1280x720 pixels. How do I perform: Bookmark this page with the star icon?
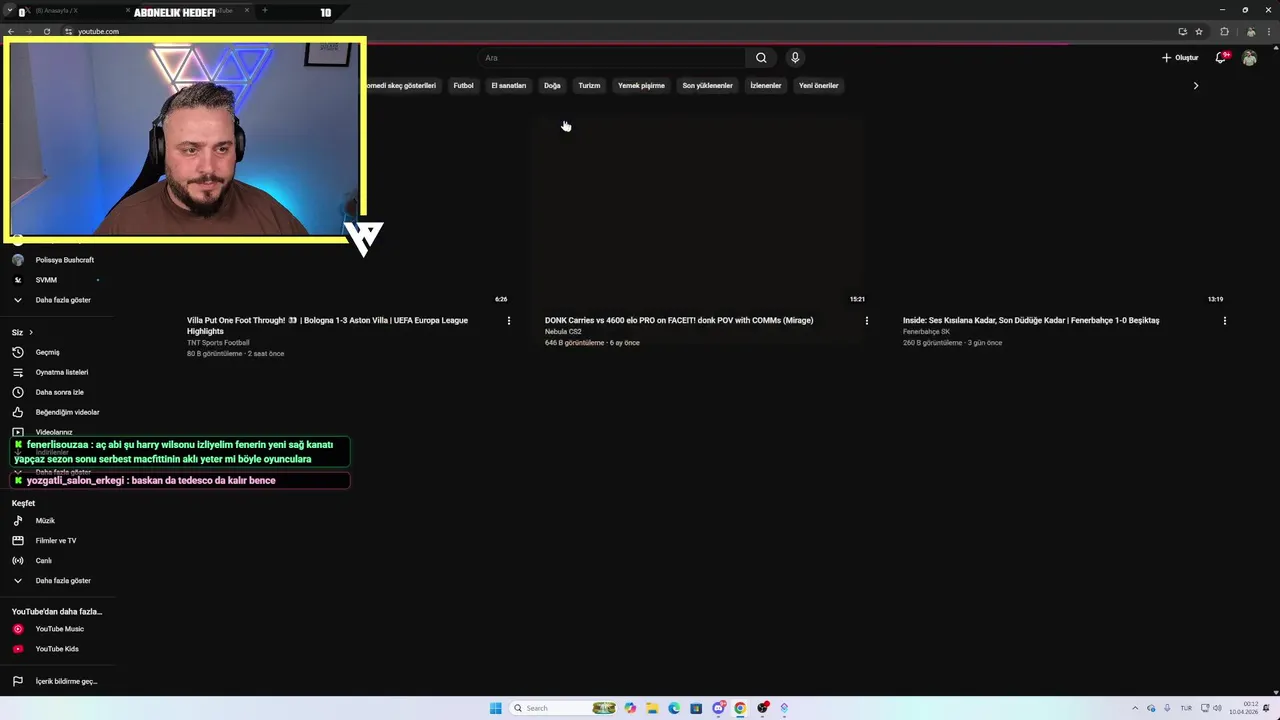(1199, 31)
